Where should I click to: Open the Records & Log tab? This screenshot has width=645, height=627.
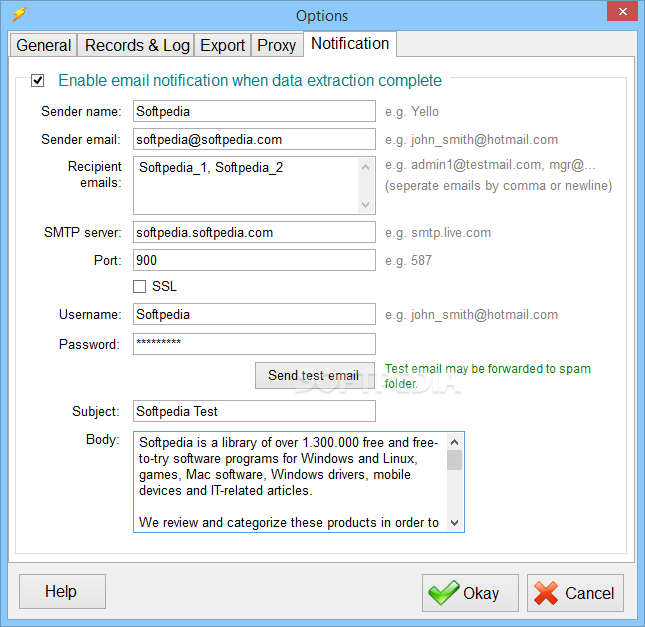point(137,45)
